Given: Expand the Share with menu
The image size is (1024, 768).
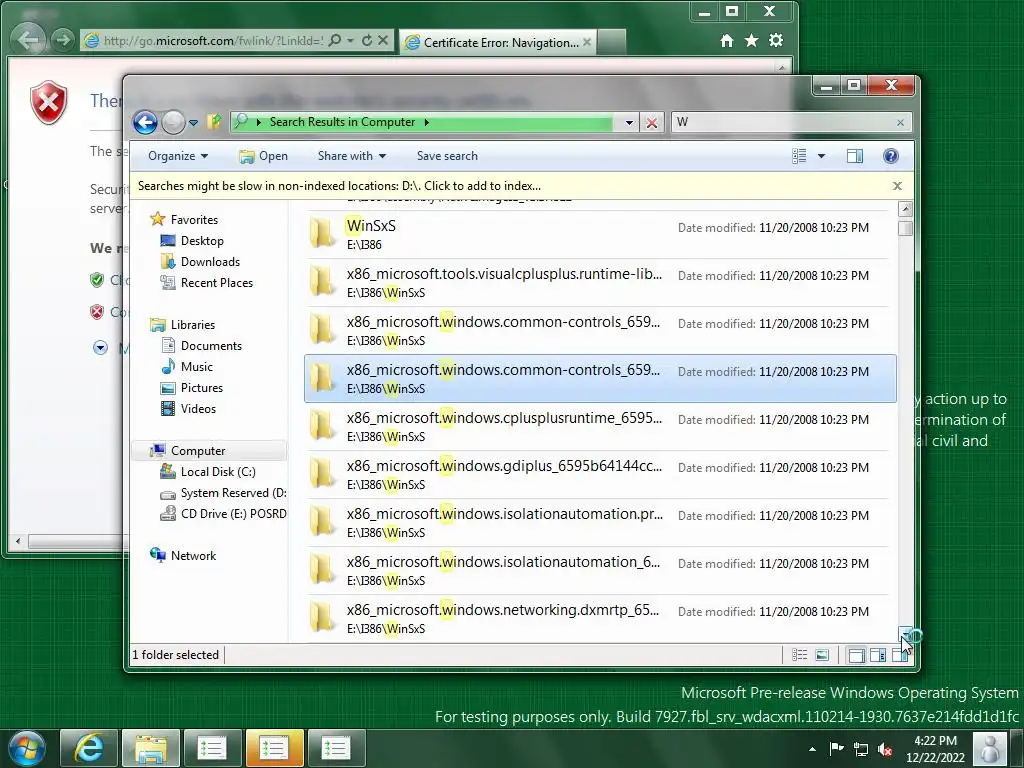Looking at the screenshot, I should (x=351, y=156).
